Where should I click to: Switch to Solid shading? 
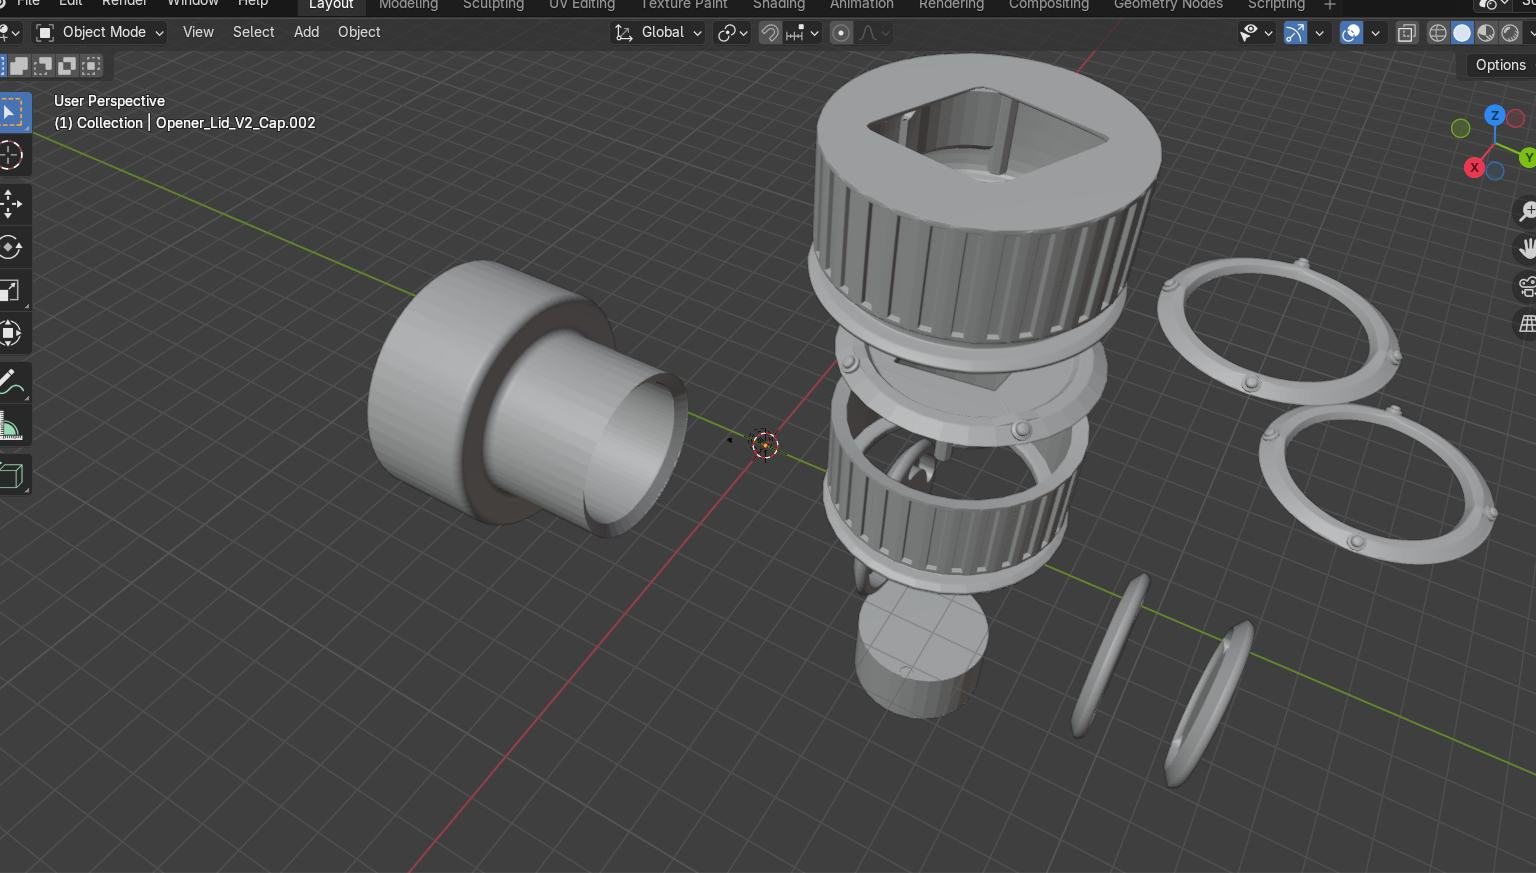(1462, 33)
